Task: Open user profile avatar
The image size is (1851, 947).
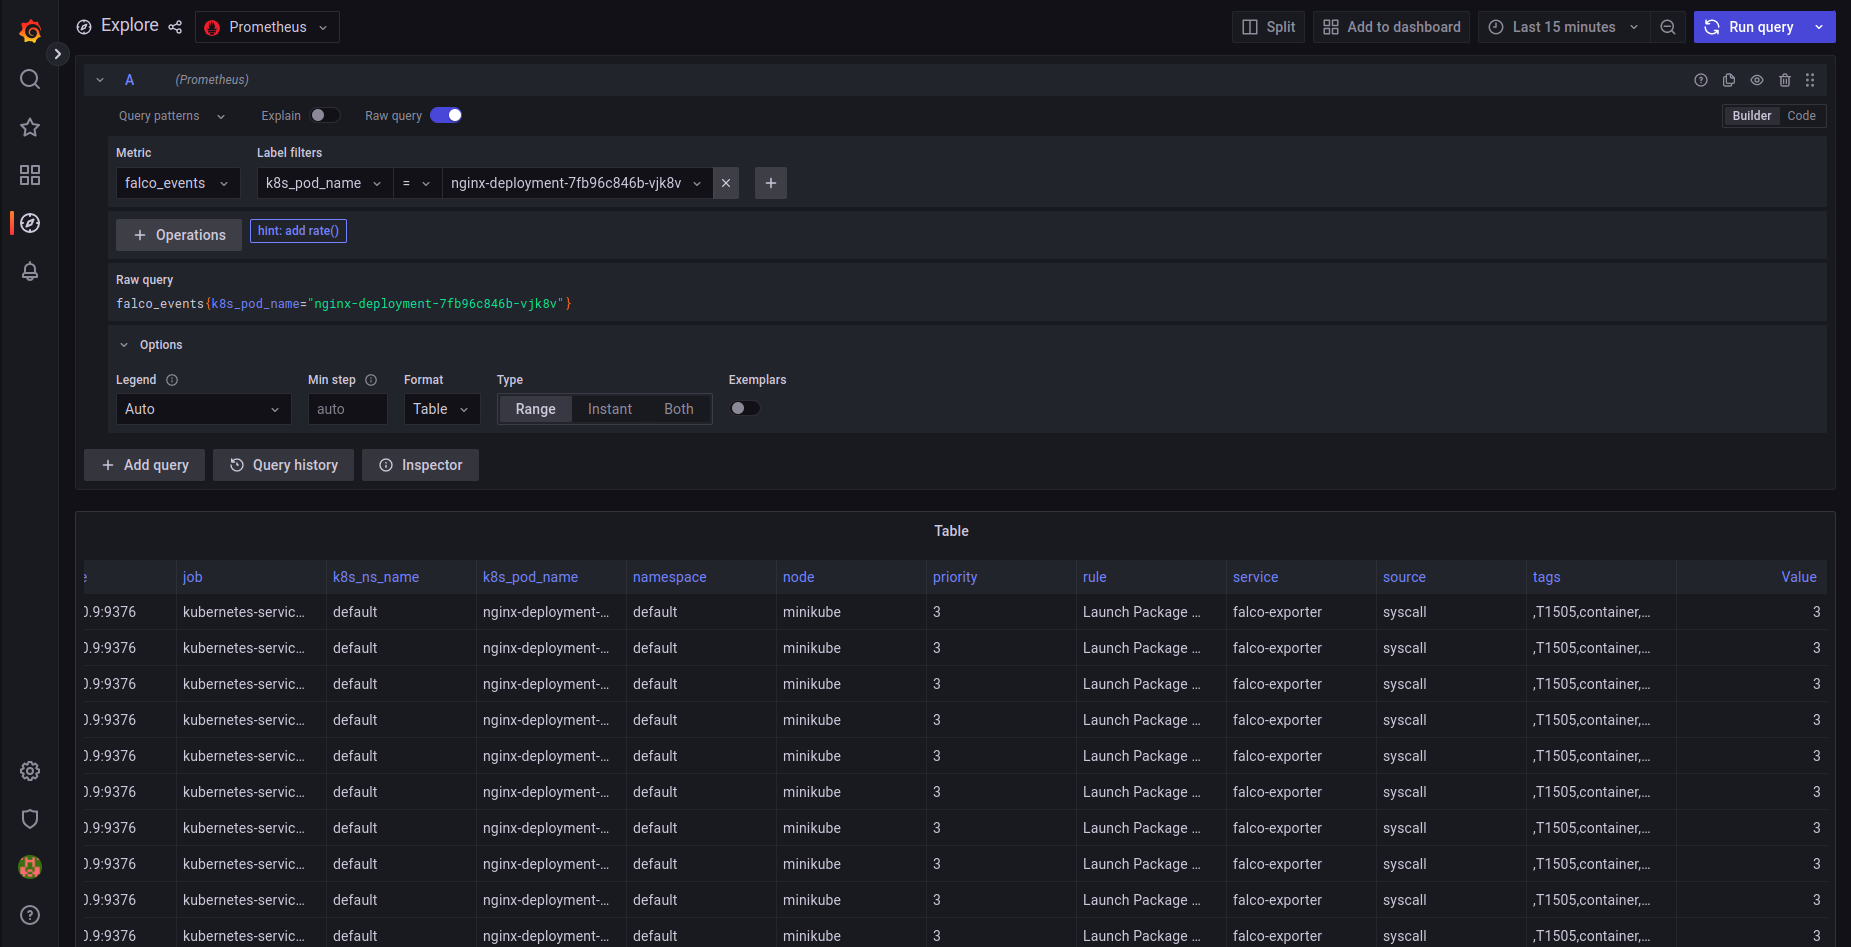Action: (30, 867)
